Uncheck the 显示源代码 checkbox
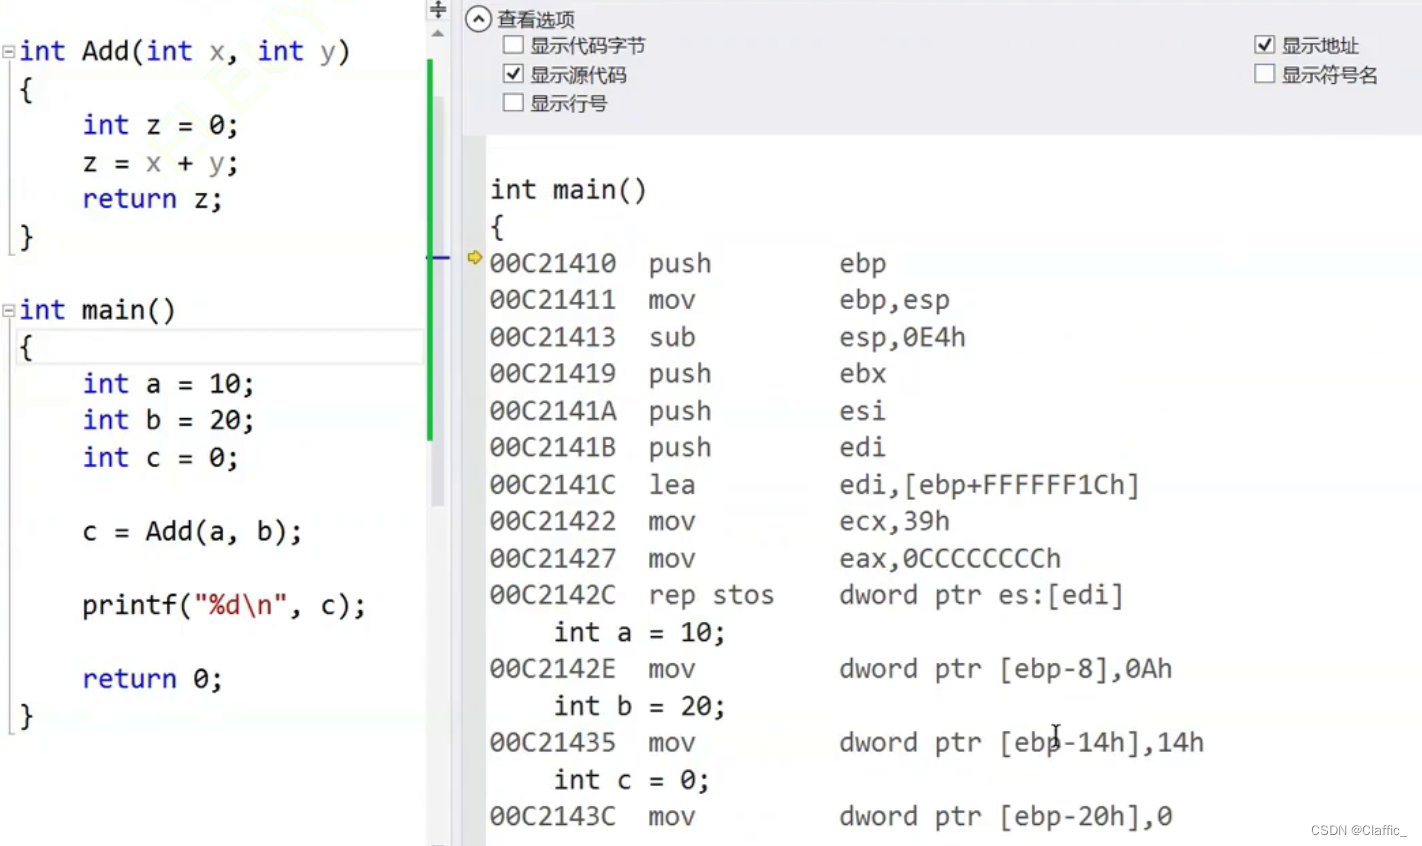The height and width of the screenshot is (846, 1422). tap(513, 74)
